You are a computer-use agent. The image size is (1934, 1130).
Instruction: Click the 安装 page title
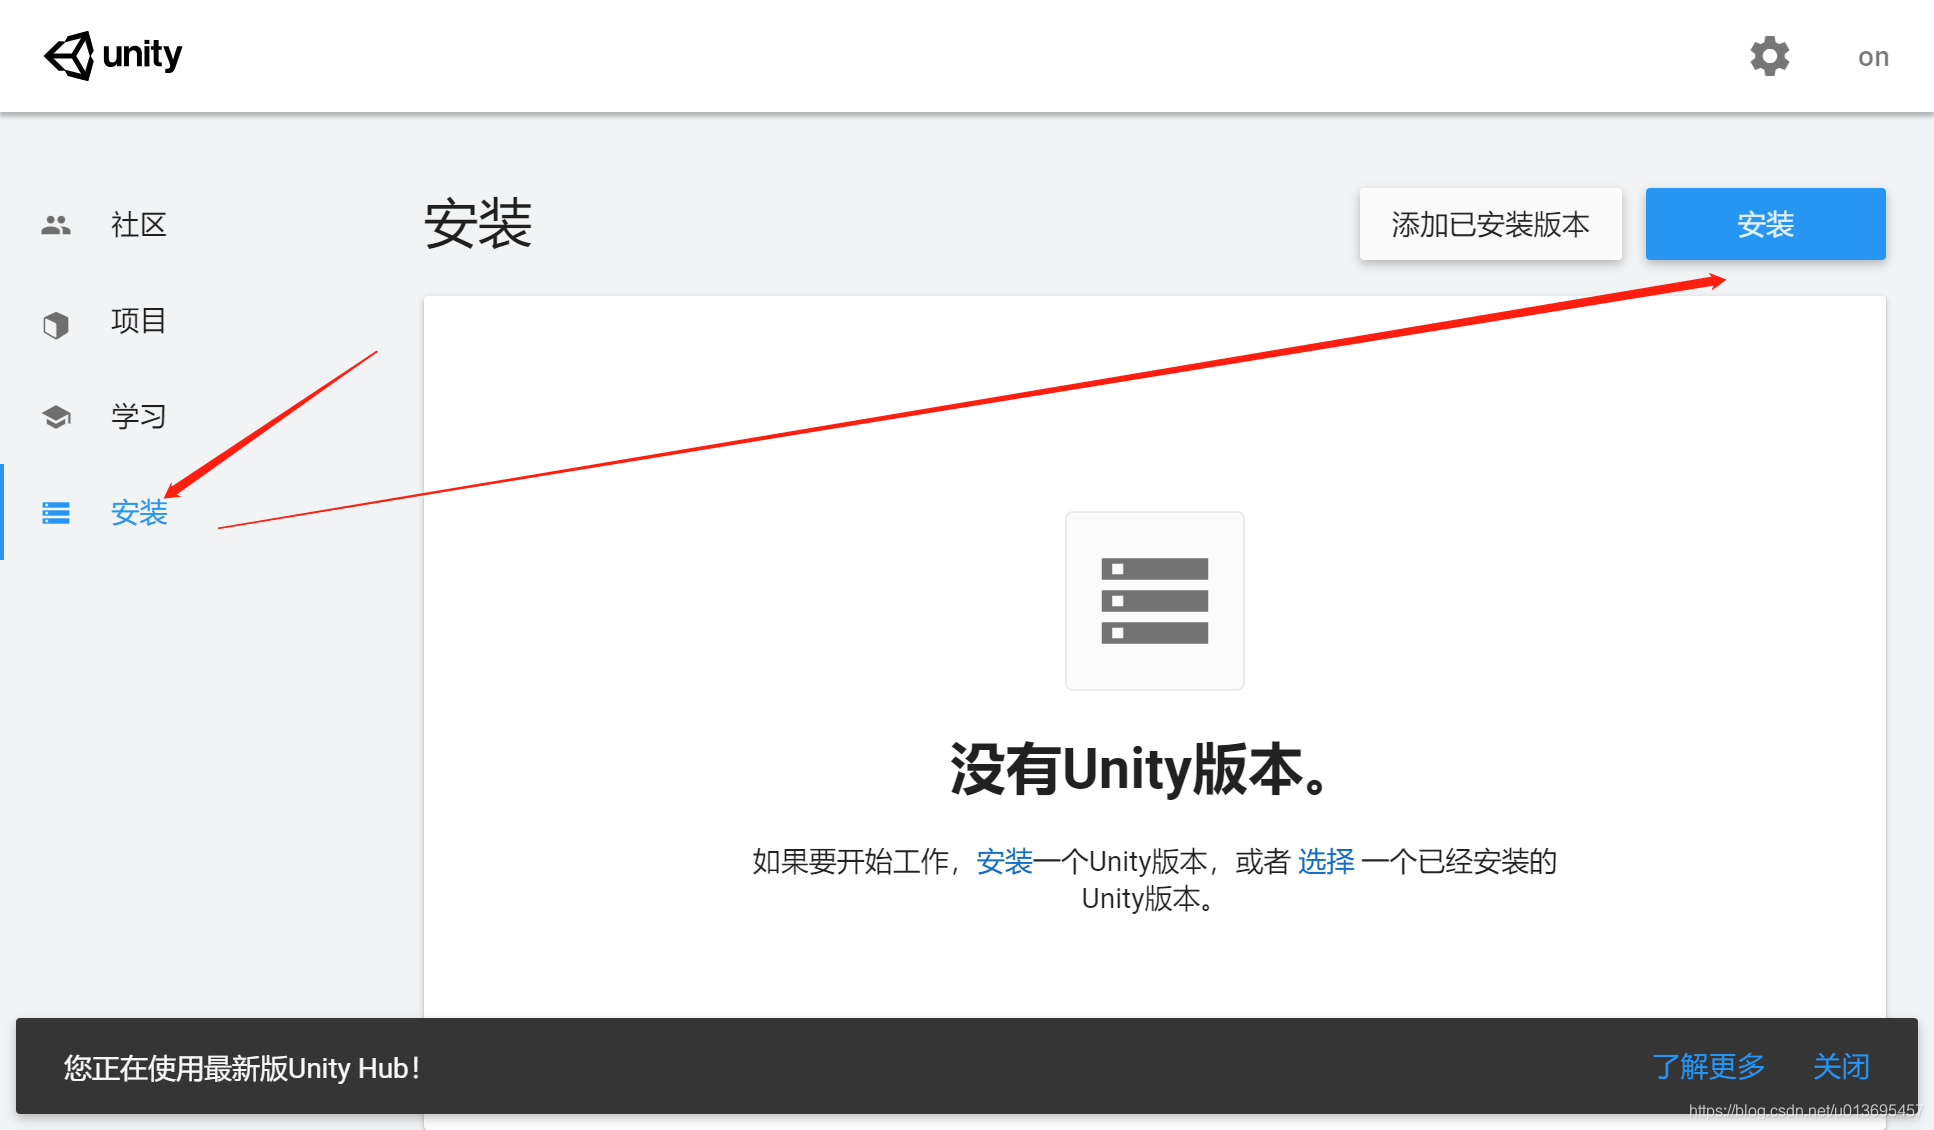(478, 224)
